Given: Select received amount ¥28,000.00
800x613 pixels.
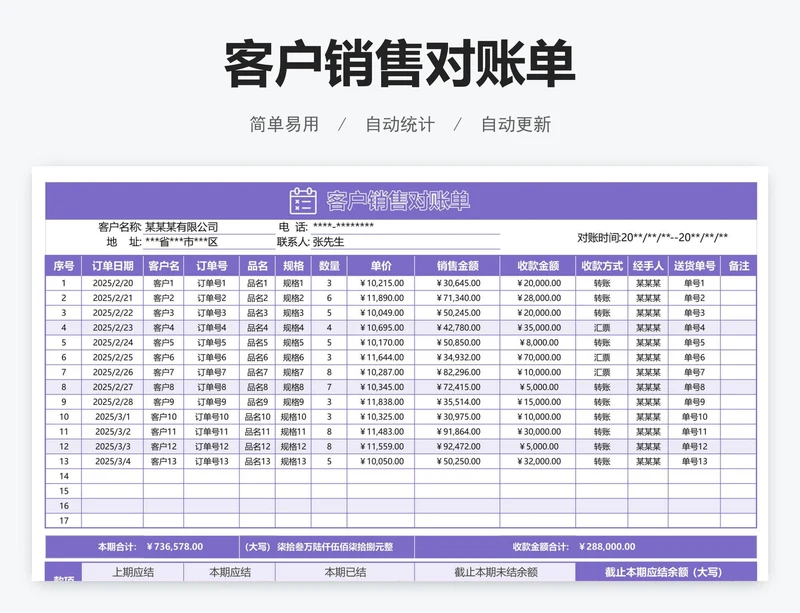Looking at the screenshot, I should click(x=539, y=298).
